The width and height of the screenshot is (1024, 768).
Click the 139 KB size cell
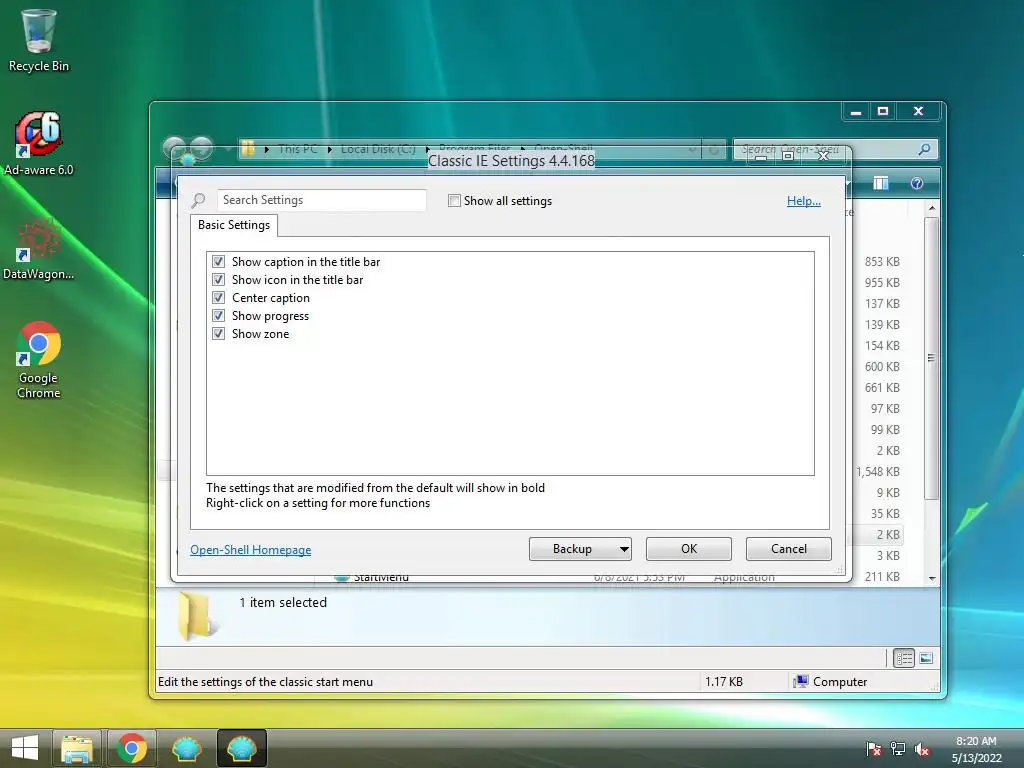882,325
